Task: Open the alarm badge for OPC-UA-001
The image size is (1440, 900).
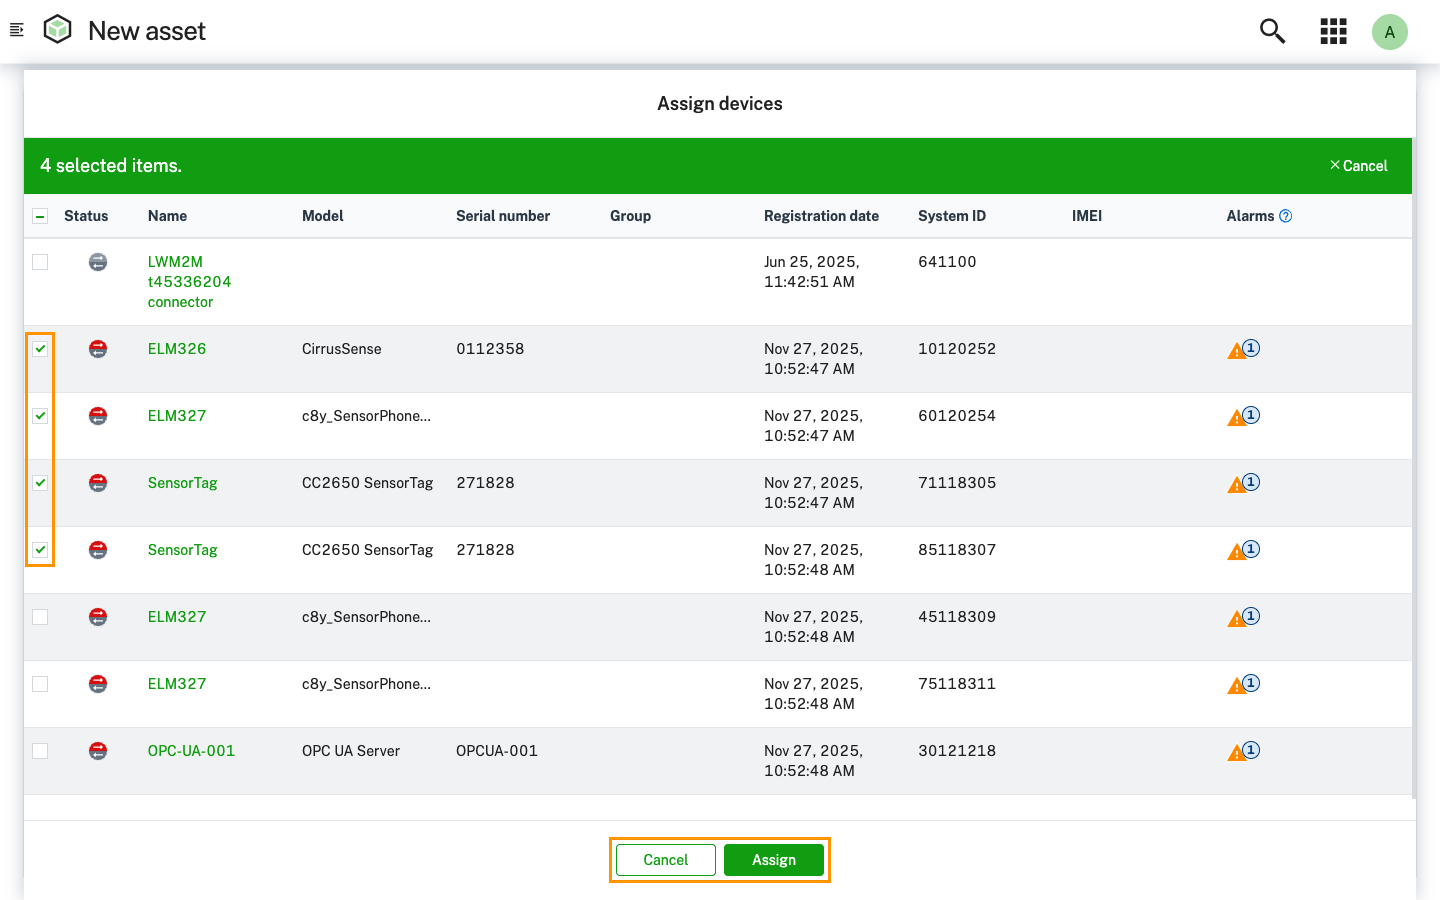Action: pos(1242,750)
